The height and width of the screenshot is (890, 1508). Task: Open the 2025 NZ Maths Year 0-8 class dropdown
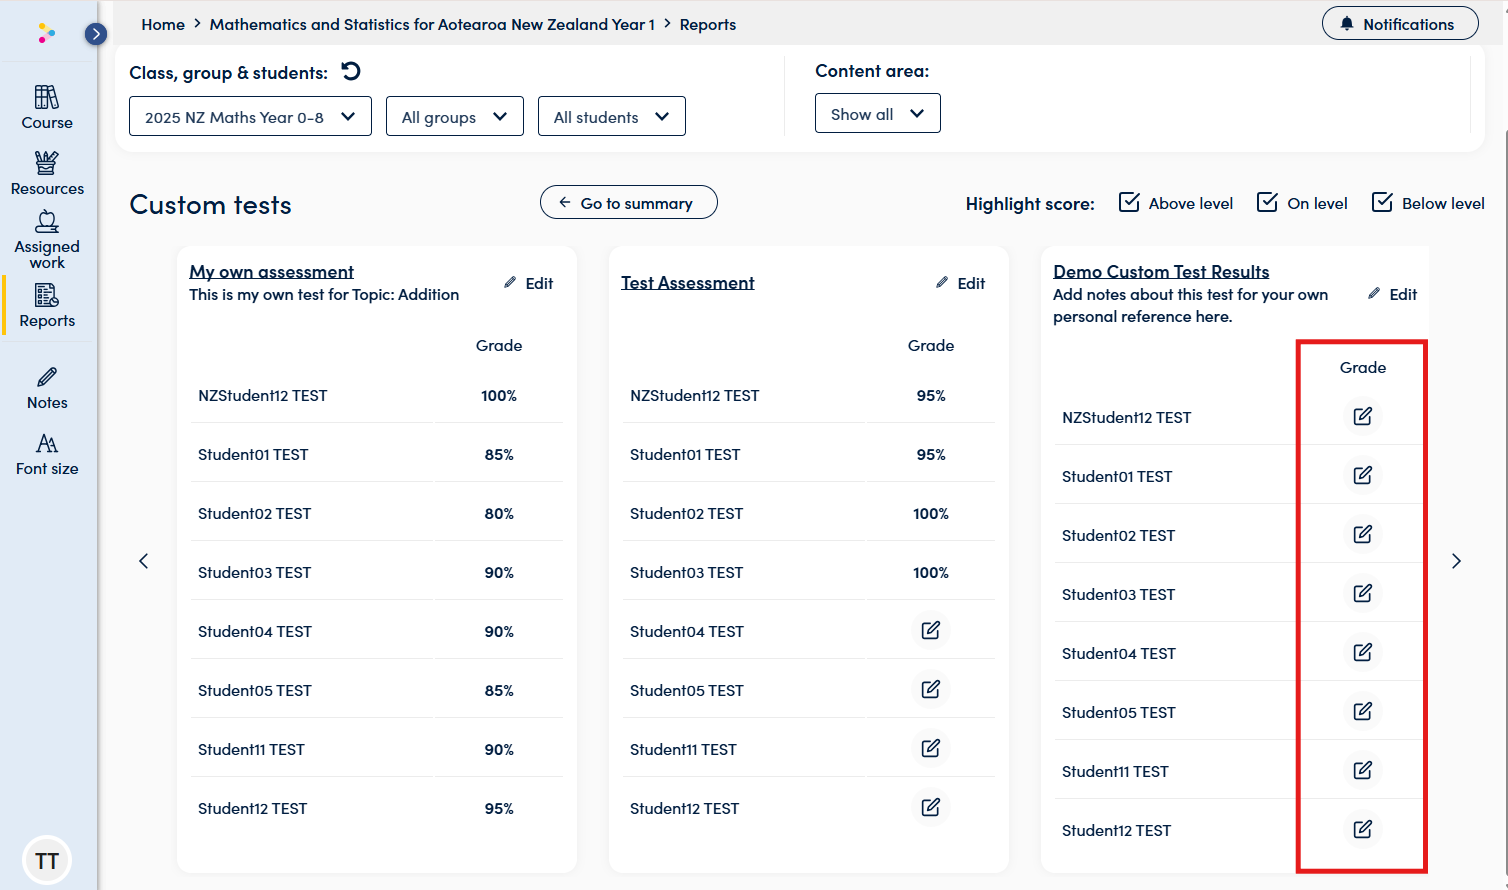[x=250, y=116]
